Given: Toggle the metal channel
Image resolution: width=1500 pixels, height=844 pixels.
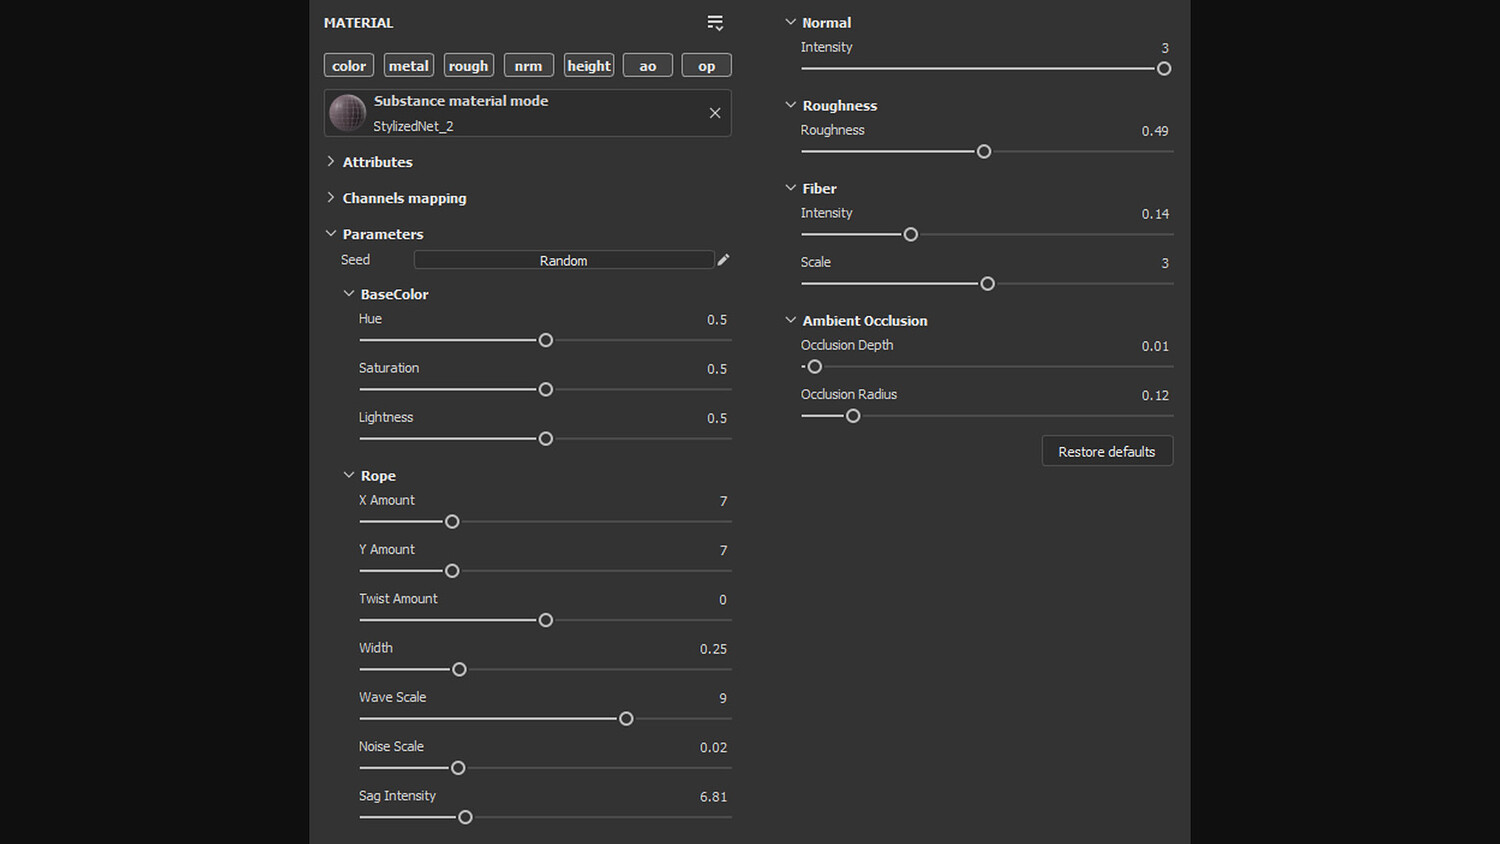Looking at the screenshot, I should click(x=408, y=66).
